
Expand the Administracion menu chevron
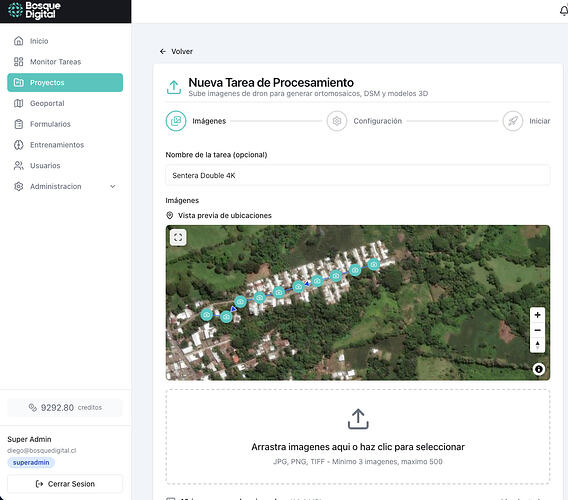click(113, 186)
